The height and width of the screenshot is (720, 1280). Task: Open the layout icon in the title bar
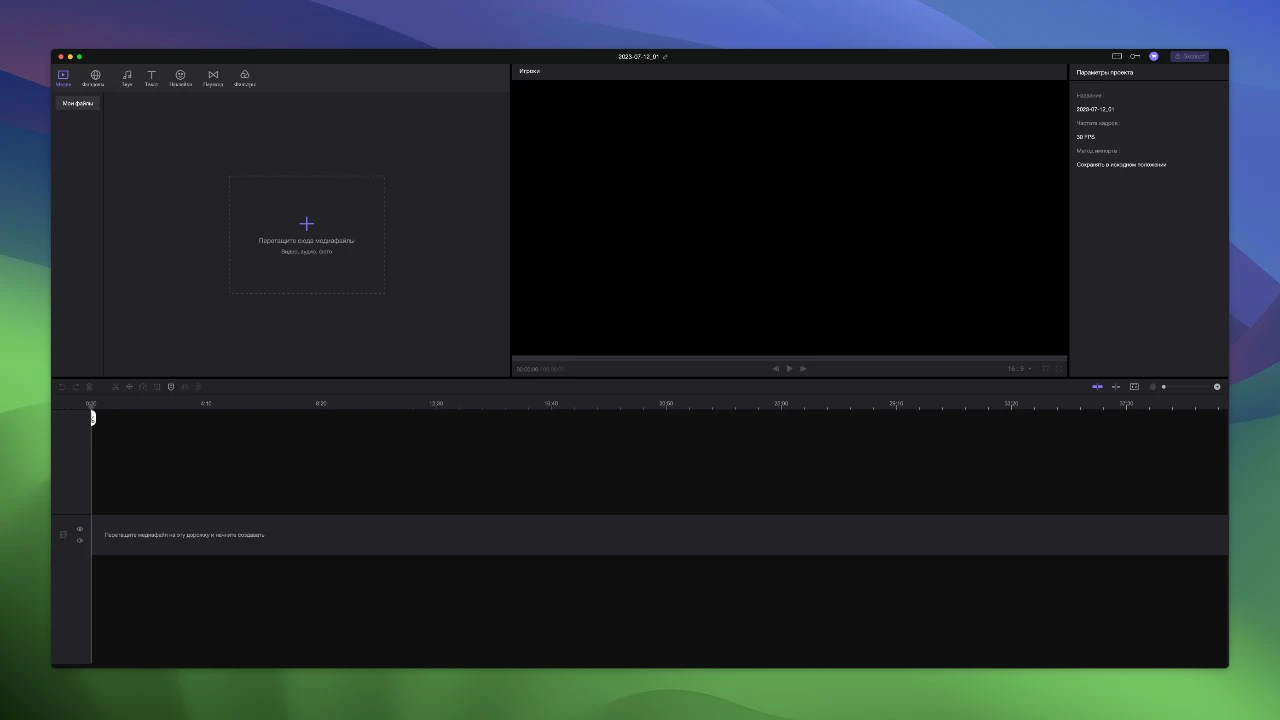pyautogui.click(x=1117, y=56)
